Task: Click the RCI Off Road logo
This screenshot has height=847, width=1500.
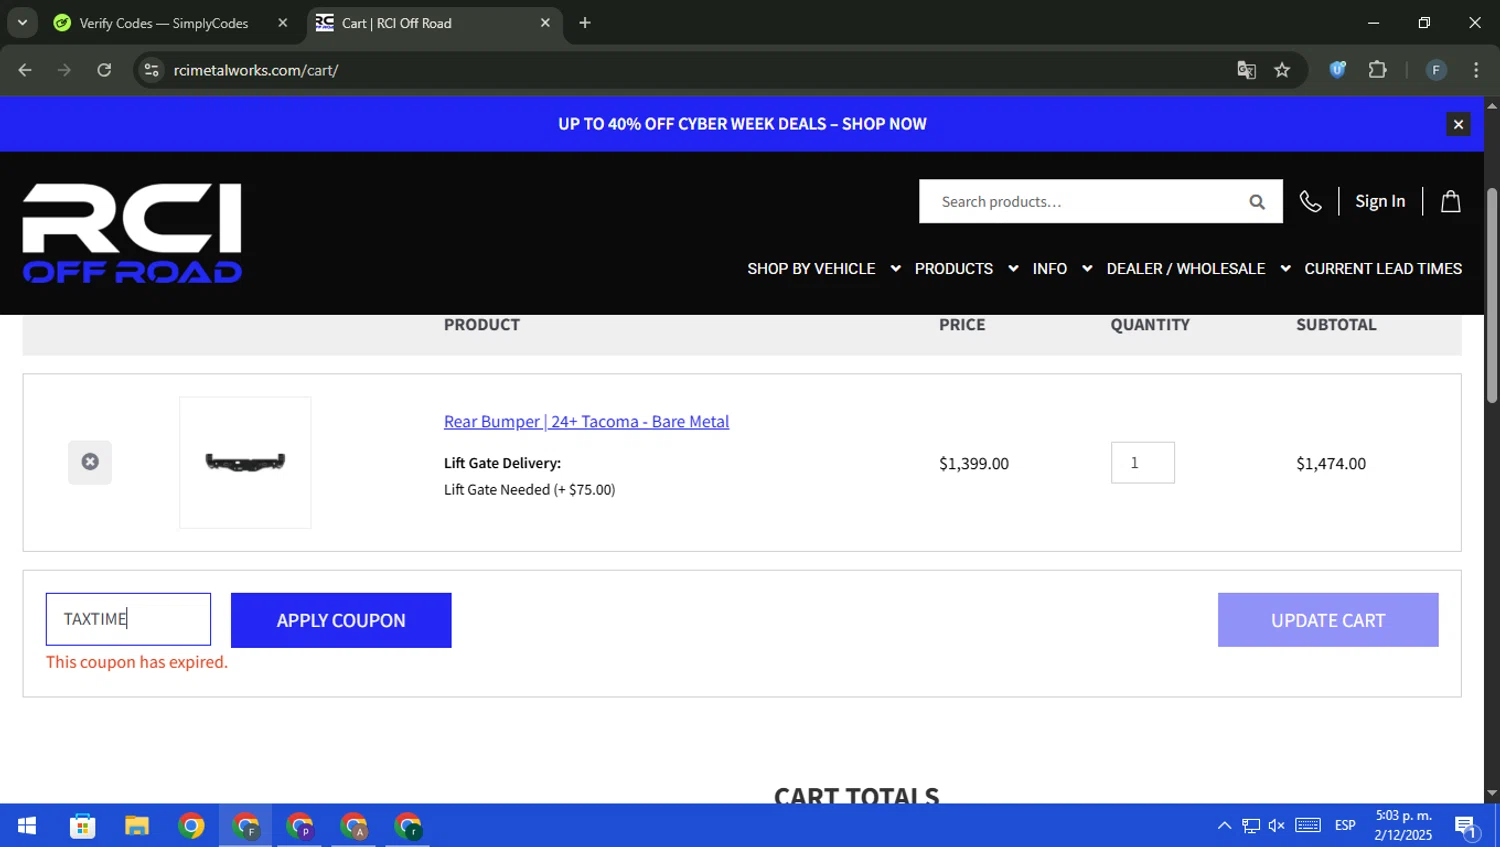Action: (132, 233)
